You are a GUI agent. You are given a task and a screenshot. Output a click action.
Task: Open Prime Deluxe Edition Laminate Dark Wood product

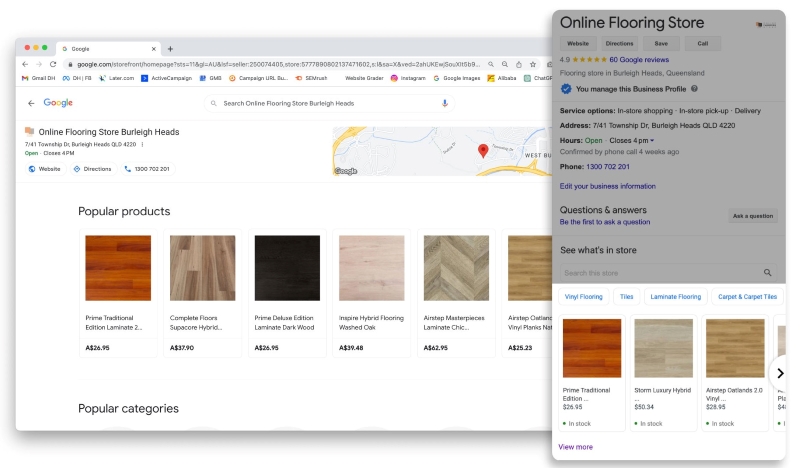[x=287, y=293]
